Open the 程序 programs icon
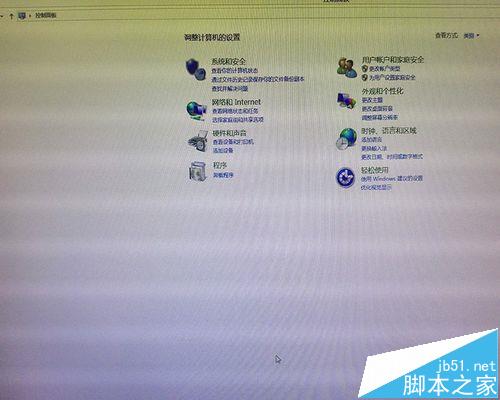The width and height of the screenshot is (500, 400). click(x=198, y=171)
